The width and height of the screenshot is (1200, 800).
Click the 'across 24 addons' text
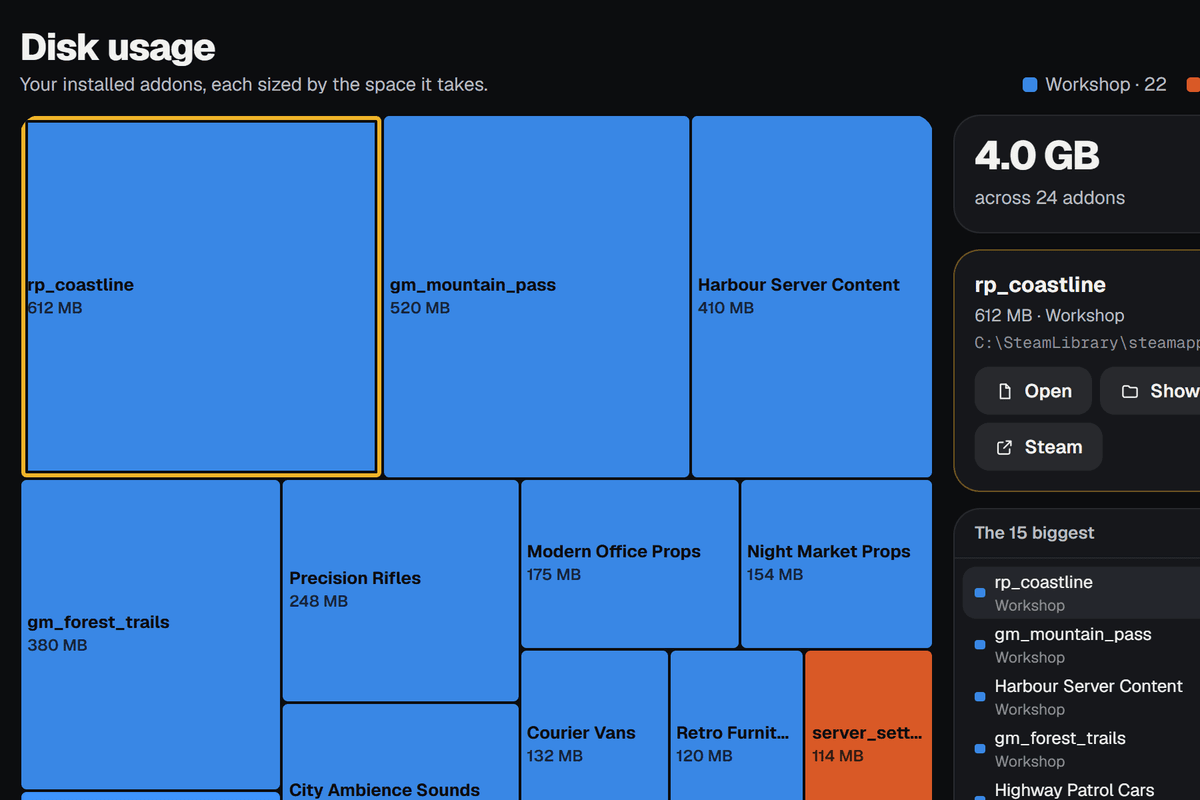pyautogui.click(x=1050, y=198)
